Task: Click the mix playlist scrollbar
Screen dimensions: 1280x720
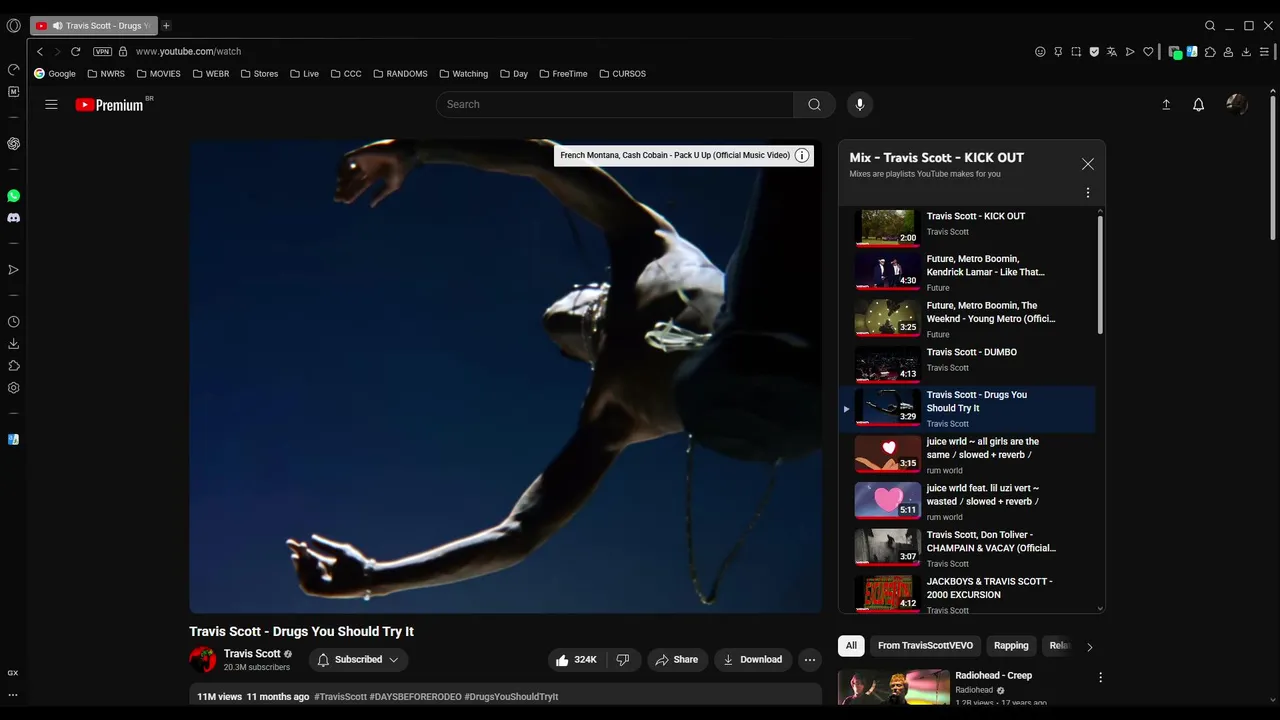Action: coord(1100,275)
